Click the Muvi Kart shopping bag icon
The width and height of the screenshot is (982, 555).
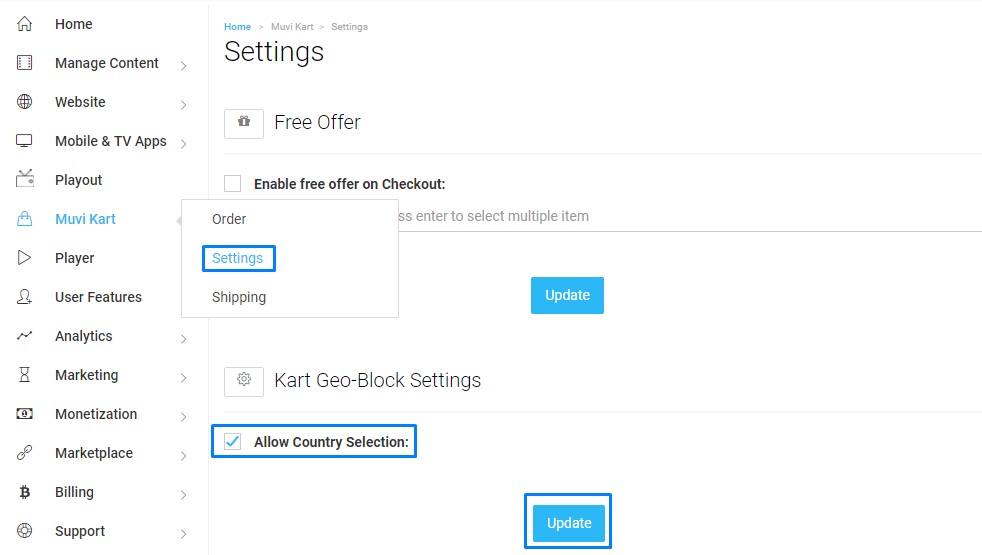pyautogui.click(x=24, y=219)
